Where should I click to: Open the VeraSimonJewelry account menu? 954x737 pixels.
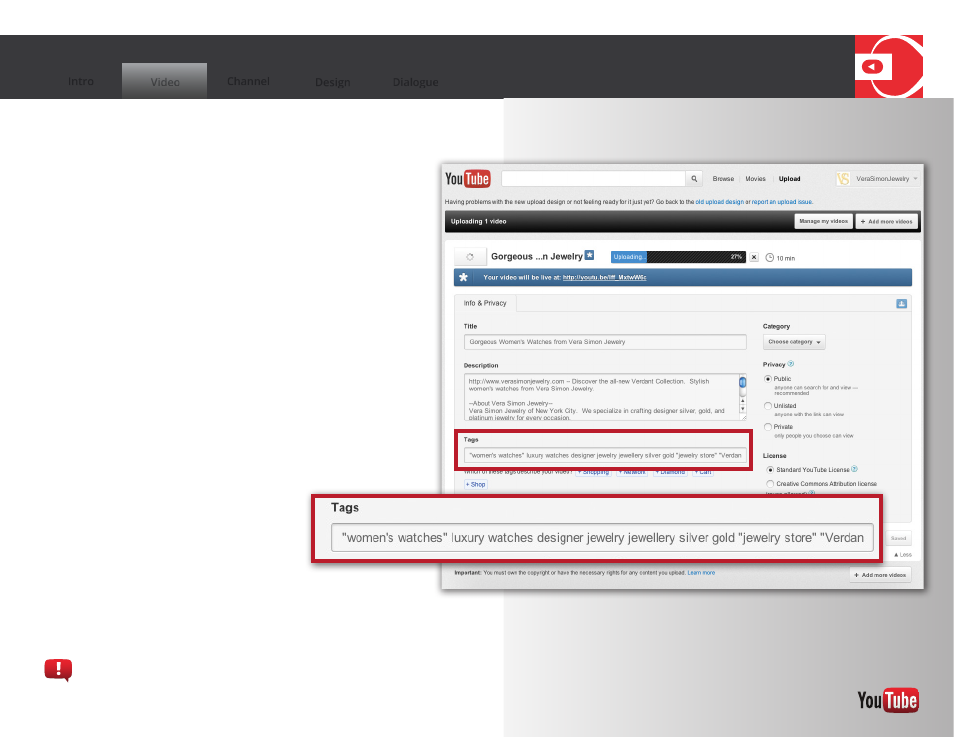(886, 178)
